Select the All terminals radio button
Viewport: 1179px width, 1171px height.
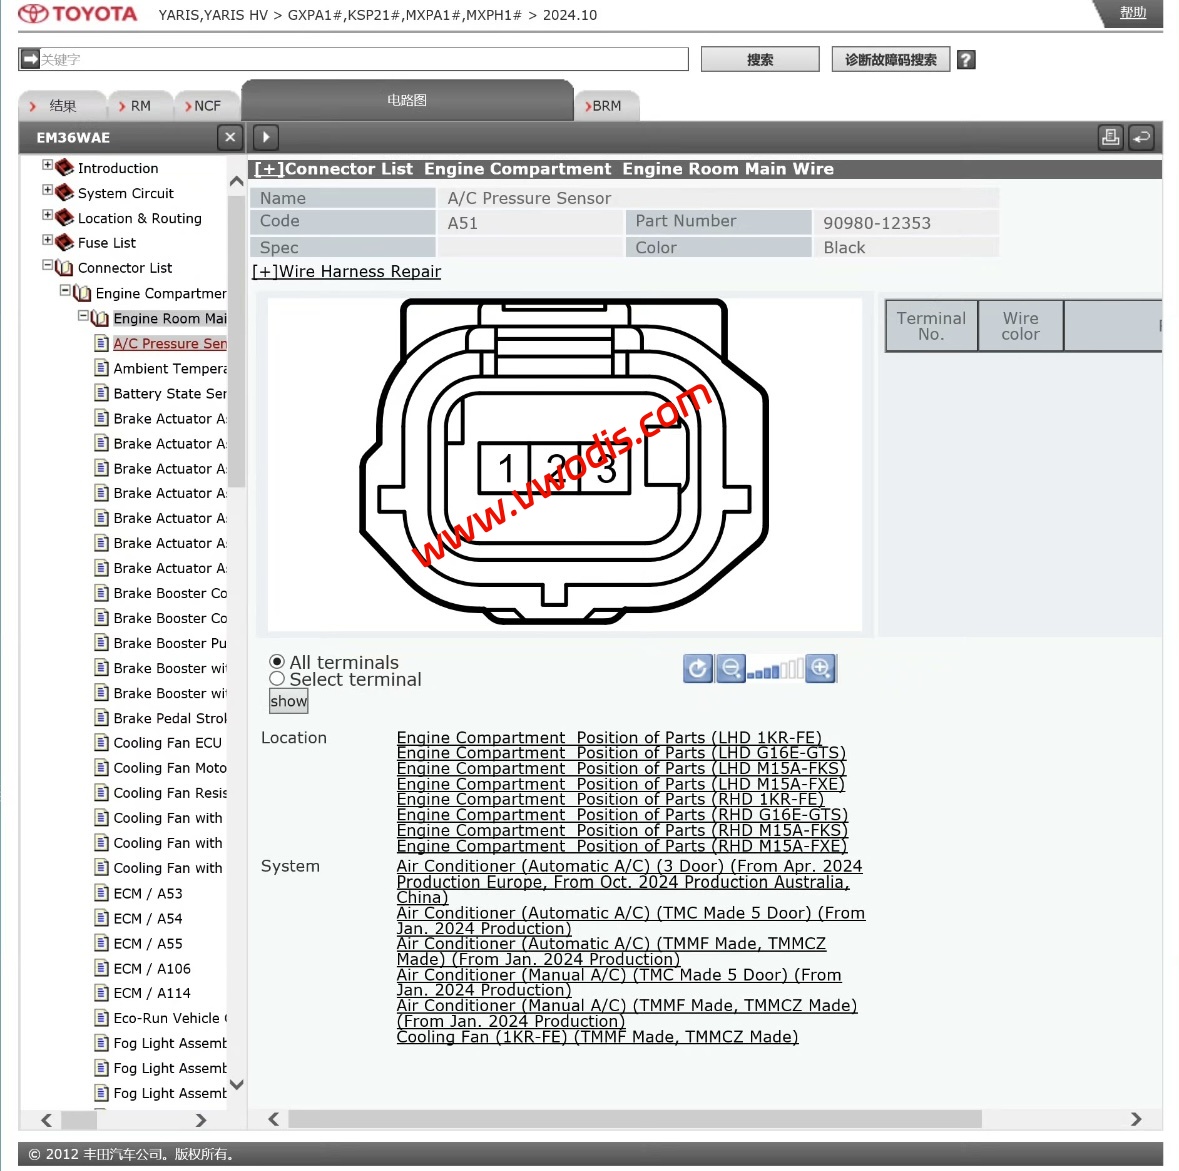[277, 662]
